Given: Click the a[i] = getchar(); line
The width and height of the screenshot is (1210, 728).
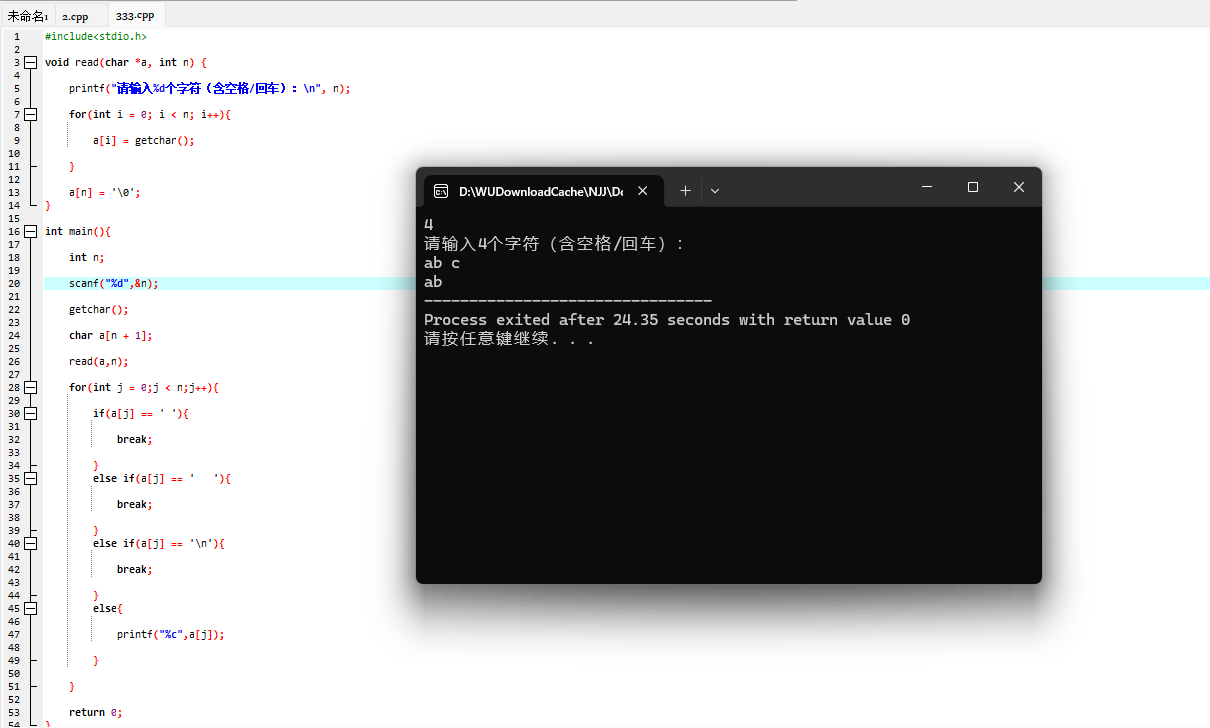Looking at the screenshot, I should point(144,140).
